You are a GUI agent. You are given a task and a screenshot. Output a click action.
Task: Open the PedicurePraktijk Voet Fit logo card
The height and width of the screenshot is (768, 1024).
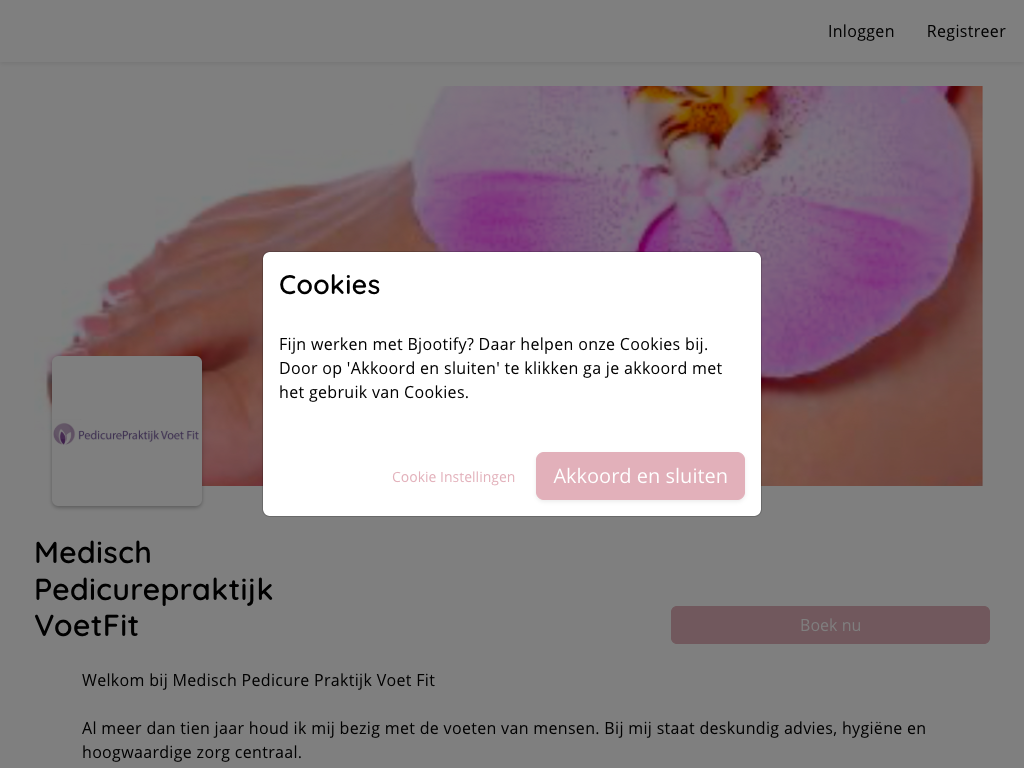pos(127,431)
